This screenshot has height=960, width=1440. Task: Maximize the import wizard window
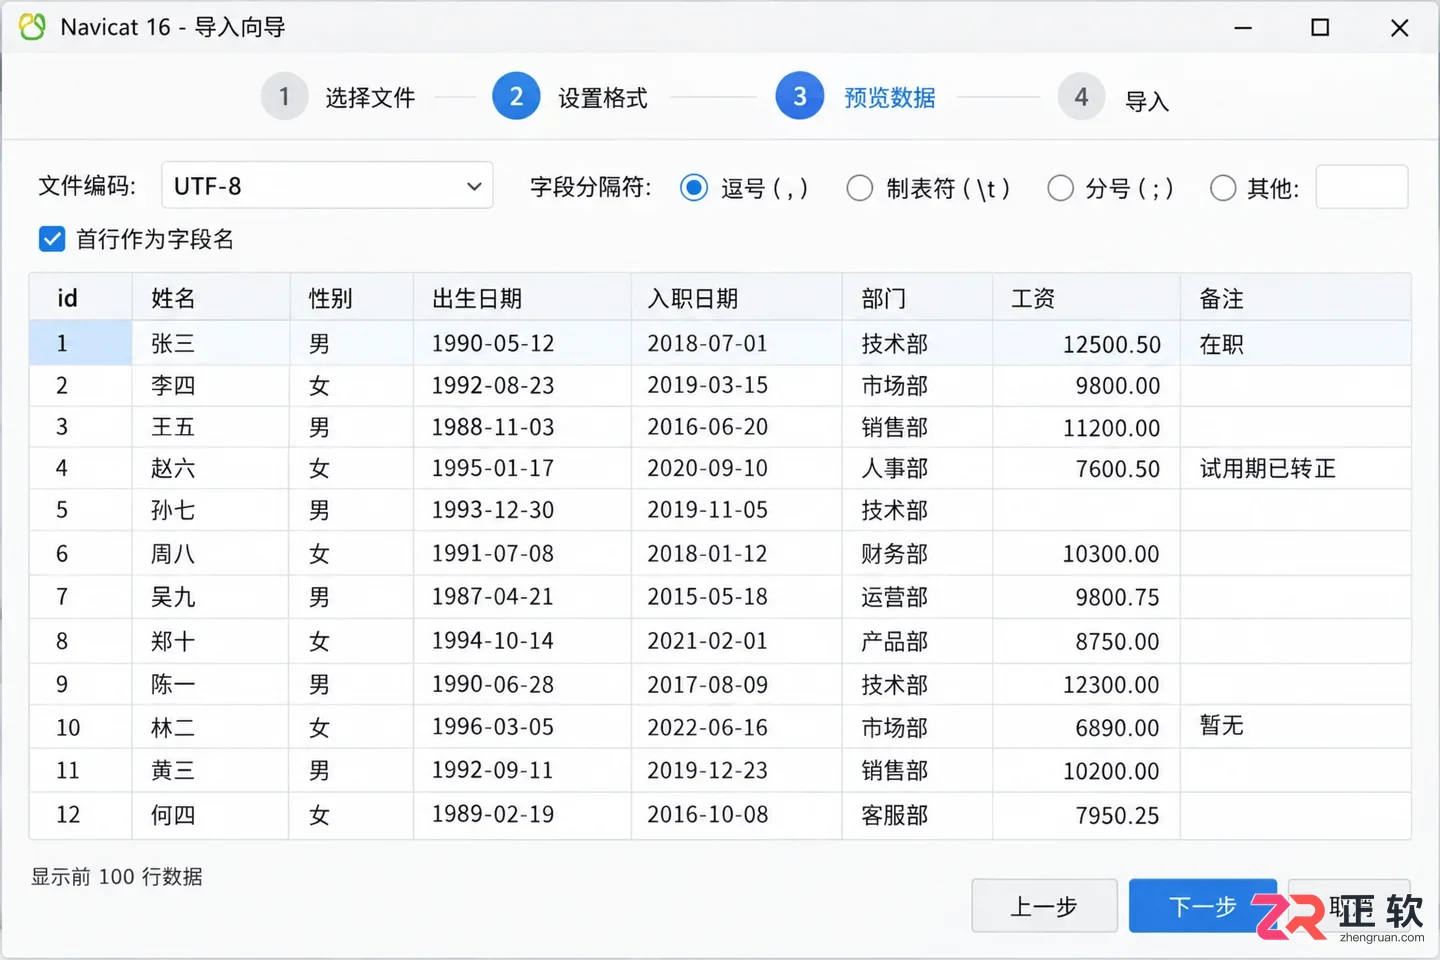[1320, 28]
